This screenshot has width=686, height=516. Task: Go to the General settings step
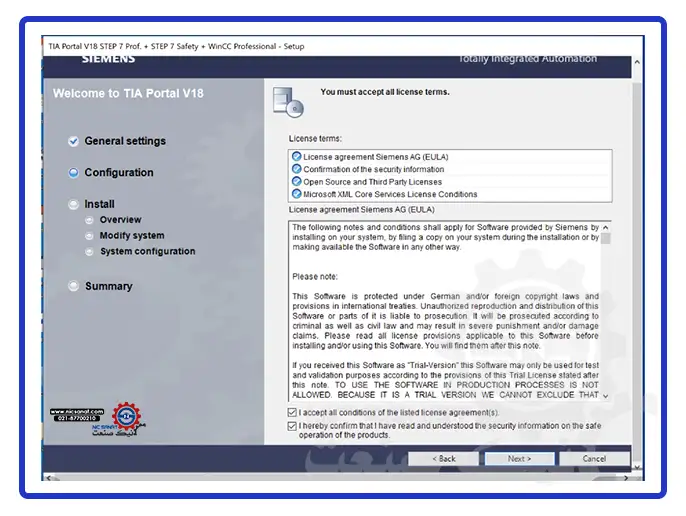tap(125, 141)
